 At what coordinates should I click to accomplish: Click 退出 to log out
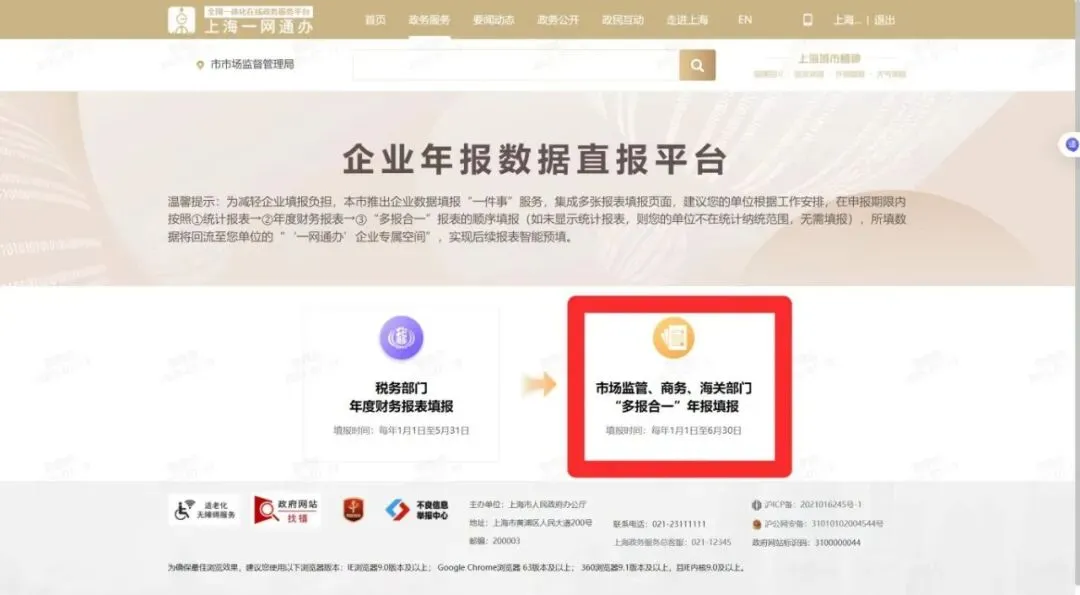point(884,20)
